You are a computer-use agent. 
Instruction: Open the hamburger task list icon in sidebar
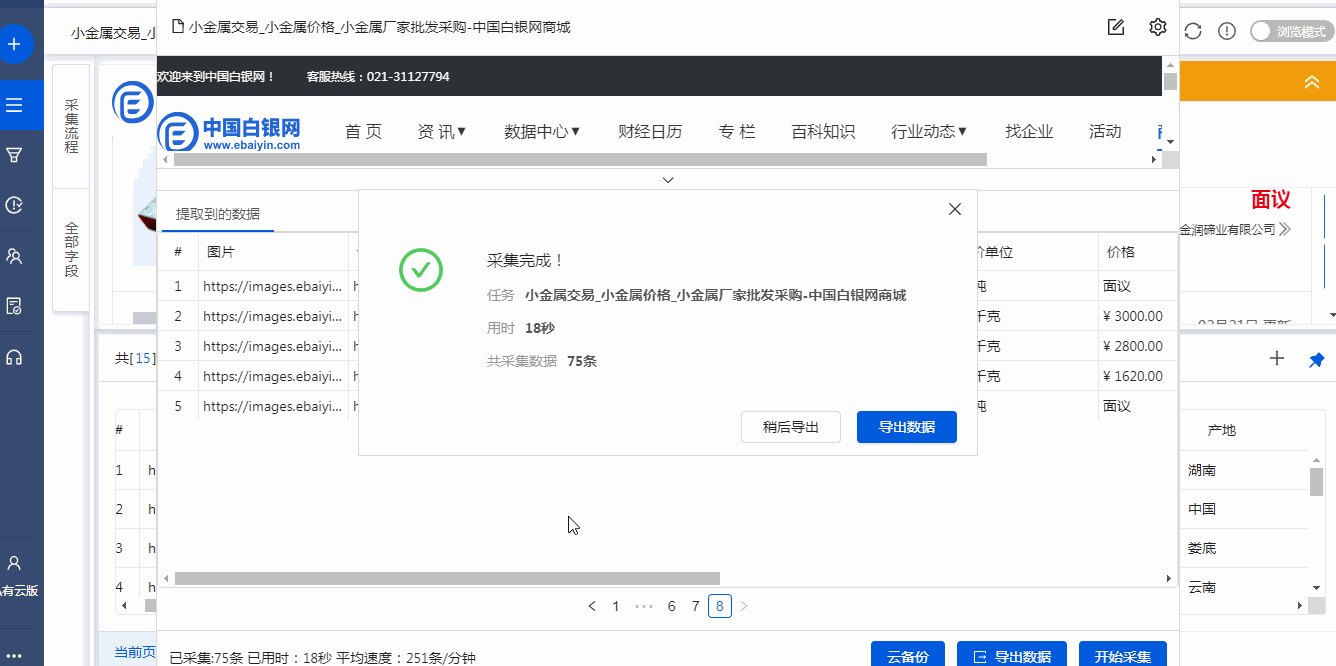click(14, 104)
